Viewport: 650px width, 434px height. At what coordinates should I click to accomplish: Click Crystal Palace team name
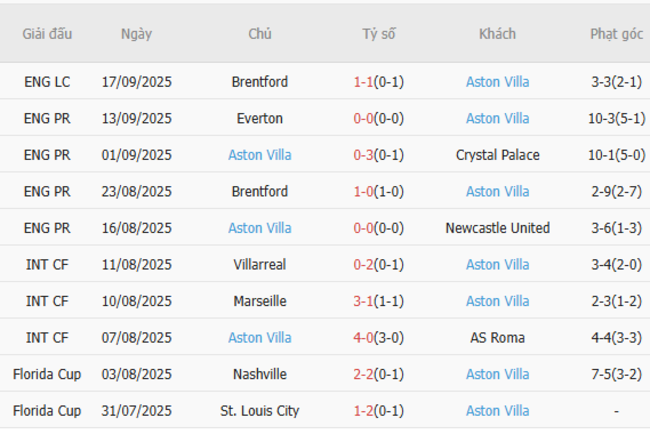click(497, 155)
